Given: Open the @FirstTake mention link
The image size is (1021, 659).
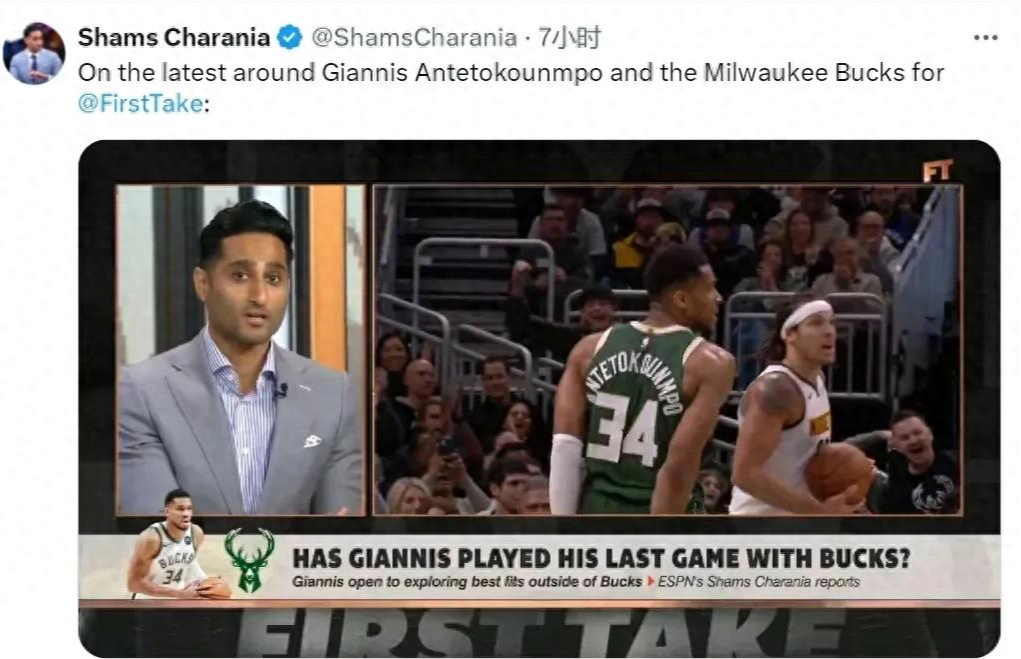Looking at the screenshot, I should (141, 104).
